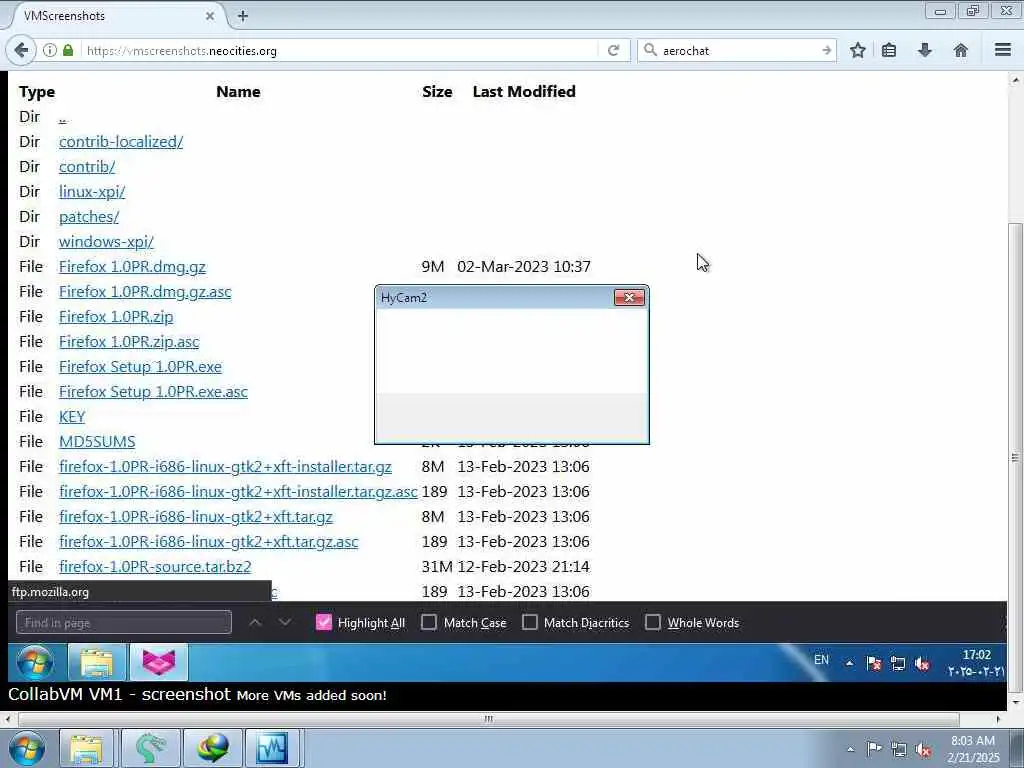Open the monitor graph app on host taskbar
This screenshot has height=768, width=1024.
coord(272,748)
